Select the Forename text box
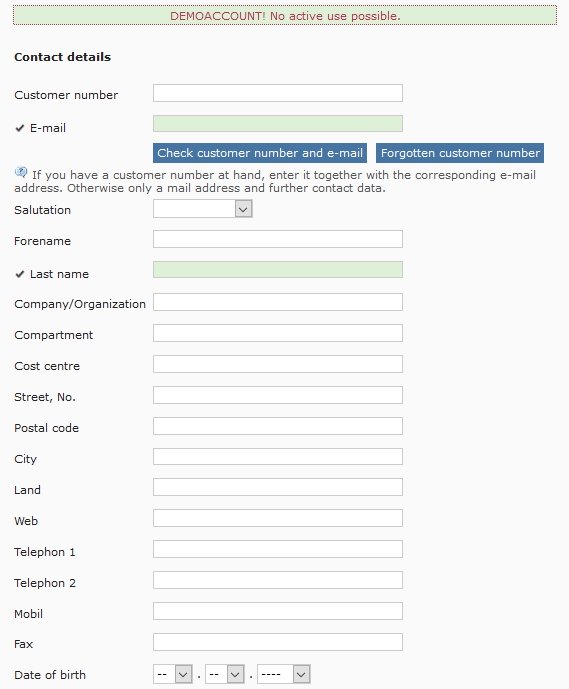569x689 pixels. pyautogui.click(x=278, y=239)
